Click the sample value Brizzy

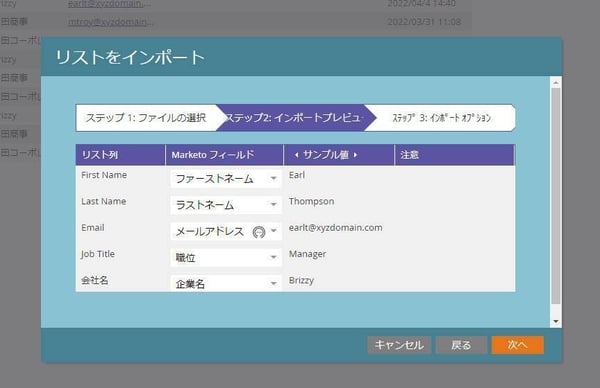[x=302, y=280]
